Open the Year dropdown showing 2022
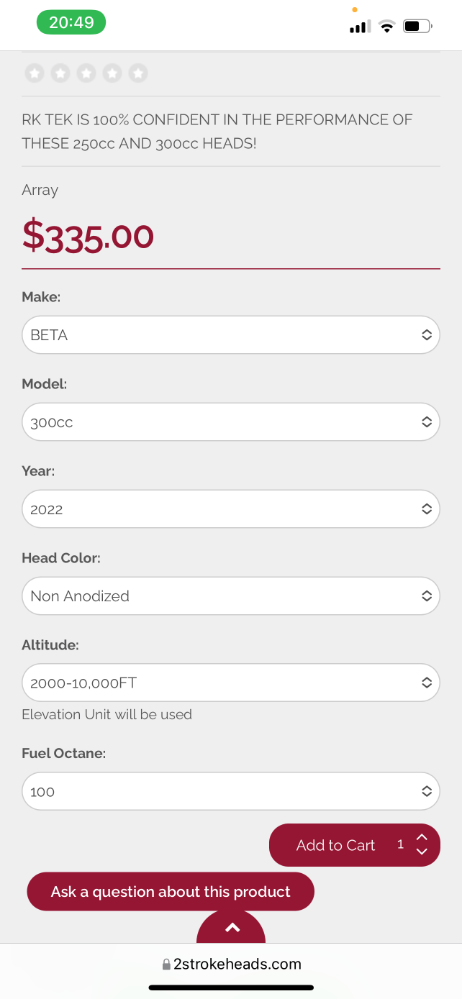 coord(231,509)
